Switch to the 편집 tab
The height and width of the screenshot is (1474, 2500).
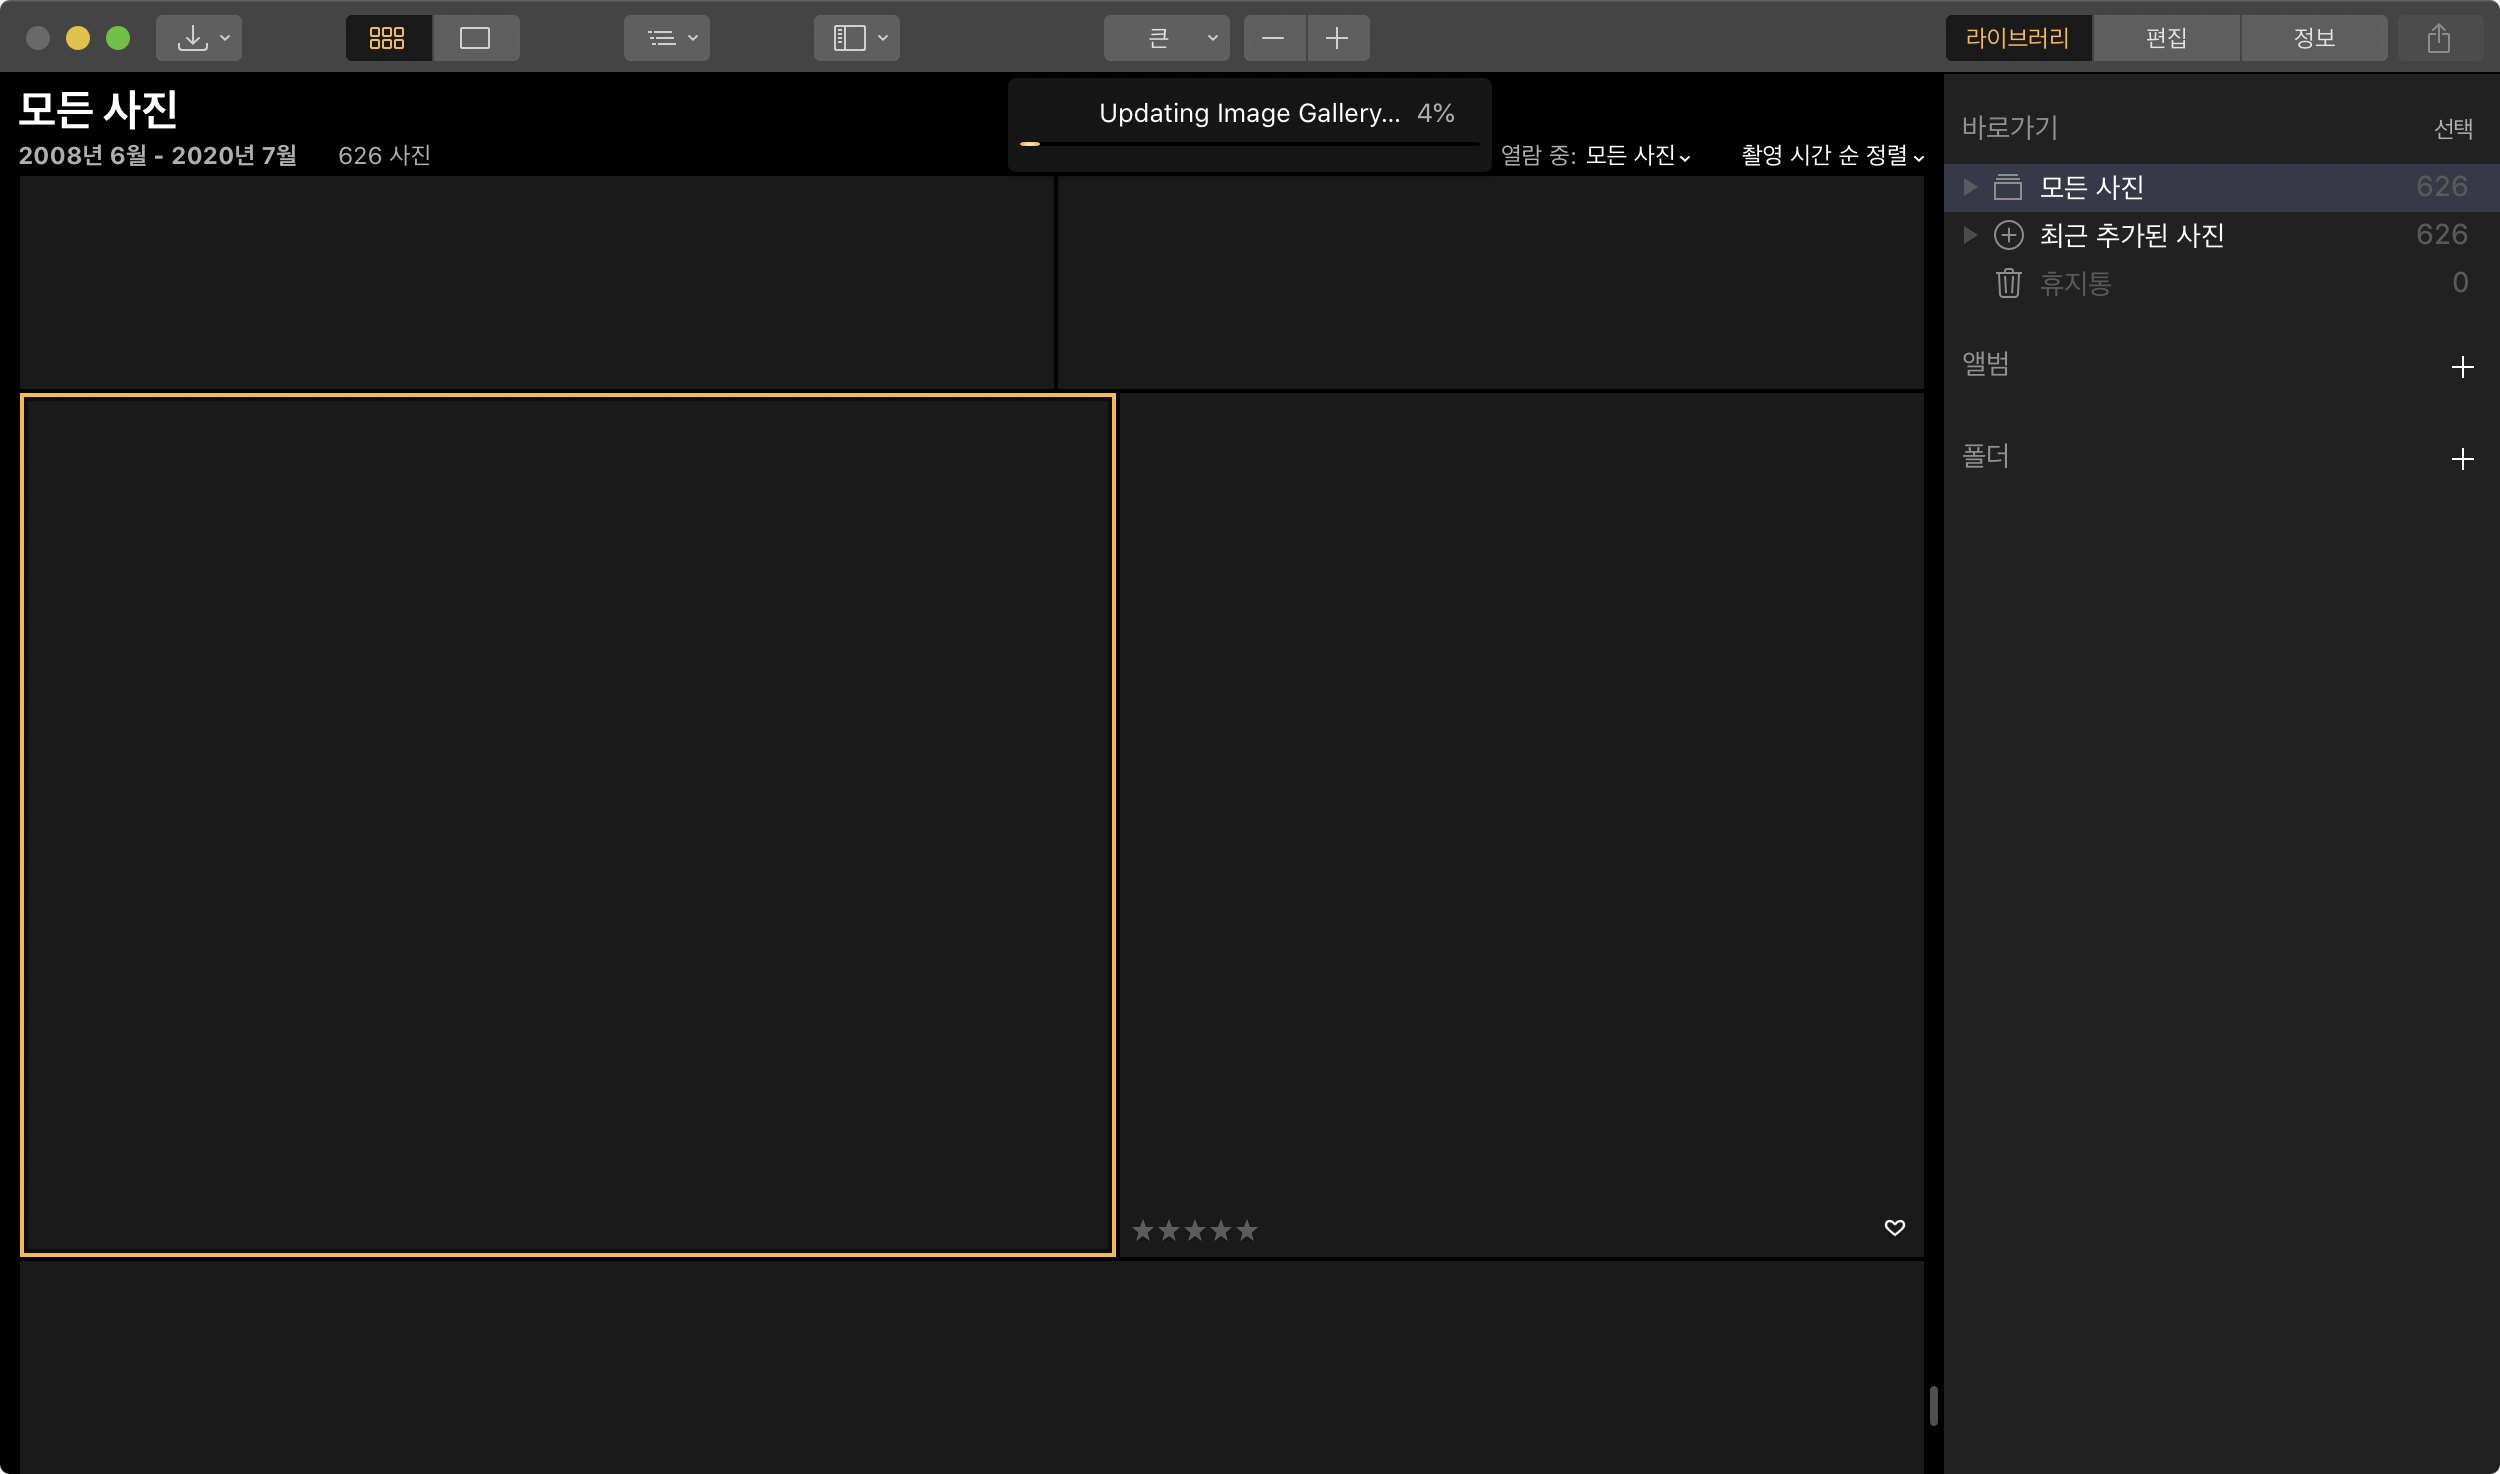tap(2166, 38)
